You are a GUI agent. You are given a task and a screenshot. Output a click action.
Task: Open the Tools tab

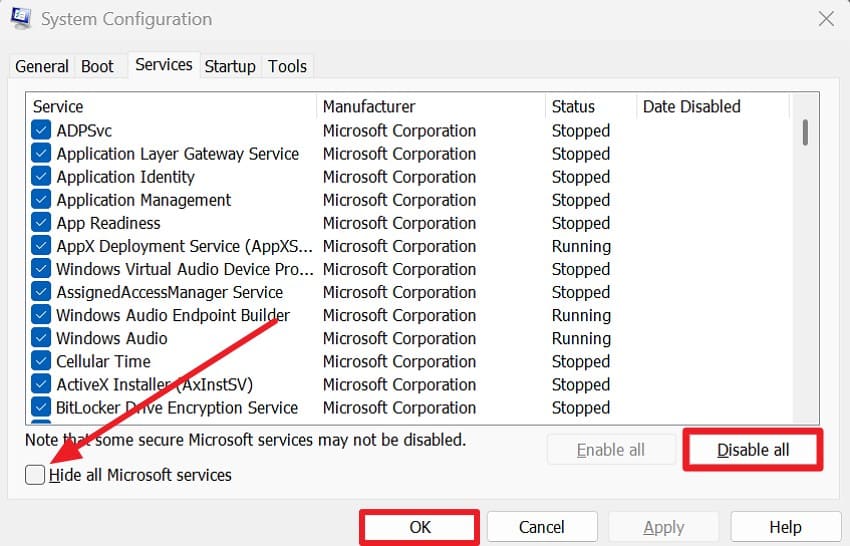(x=287, y=66)
